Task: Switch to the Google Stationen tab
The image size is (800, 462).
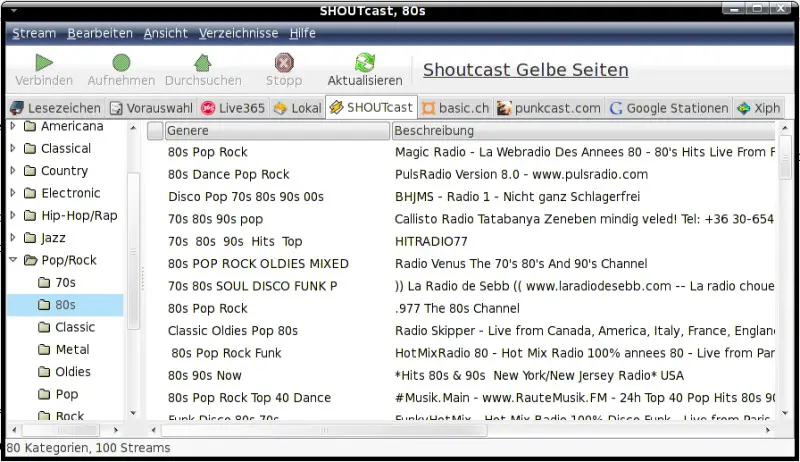Action: coord(669,108)
